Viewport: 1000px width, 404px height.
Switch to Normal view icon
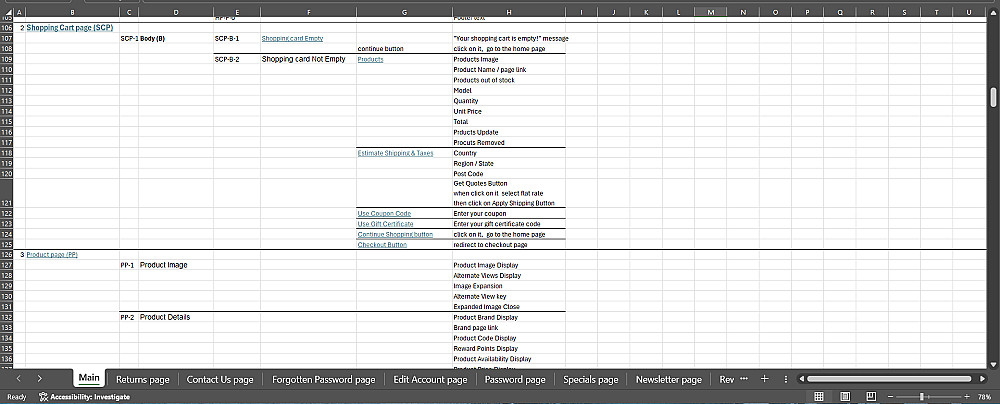pyautogui.click(x=820, y=397)
